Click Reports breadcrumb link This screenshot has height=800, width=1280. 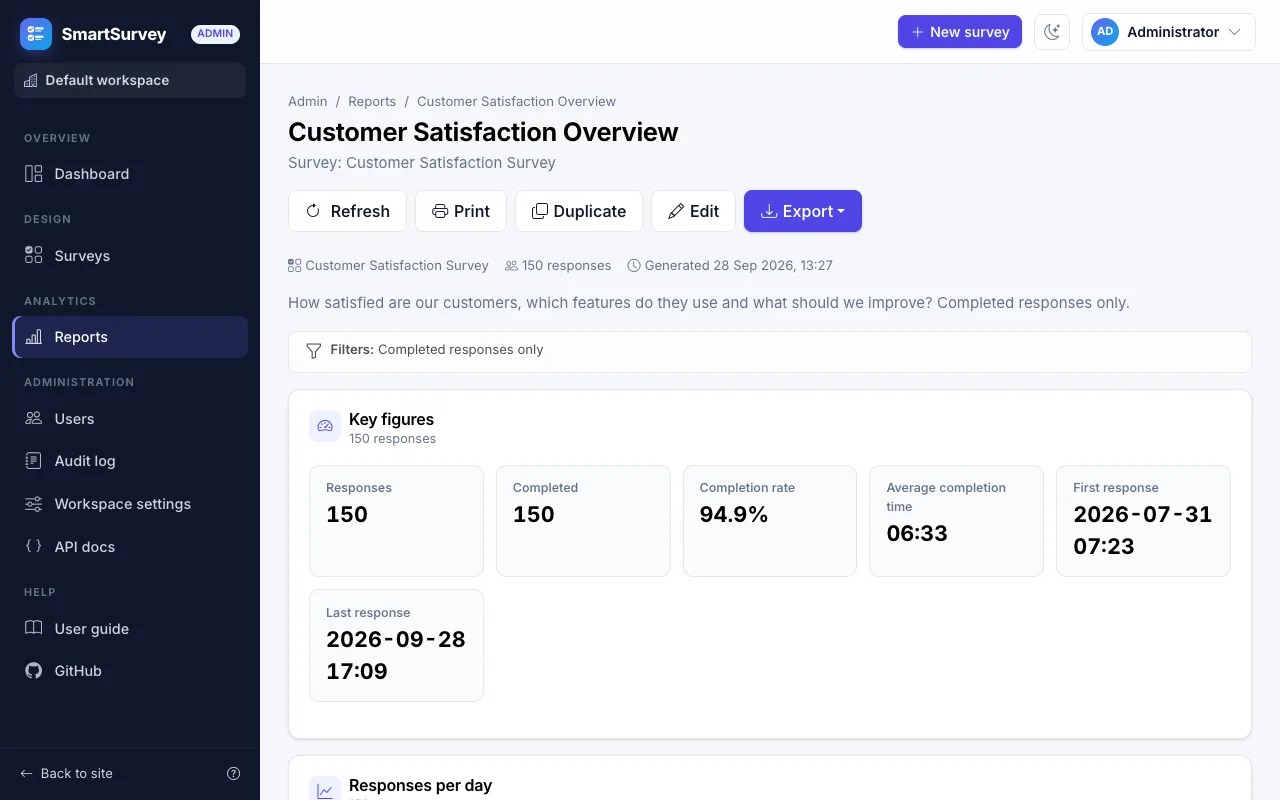click(372, 101)
